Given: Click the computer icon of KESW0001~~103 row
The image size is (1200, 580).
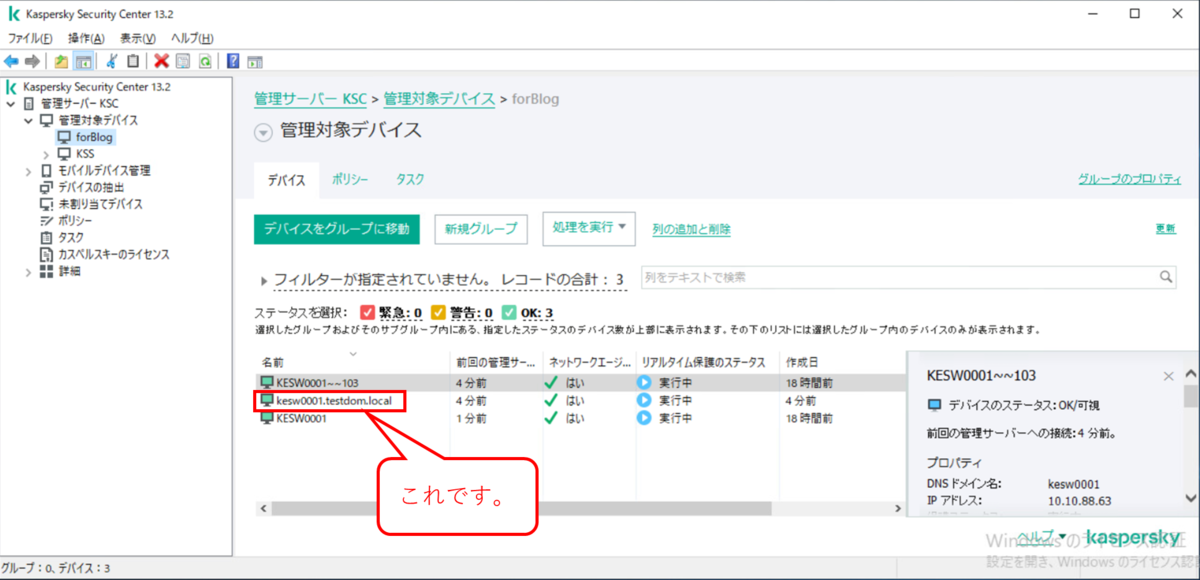Looking at the screenshot, I should (x=267, y=382).
